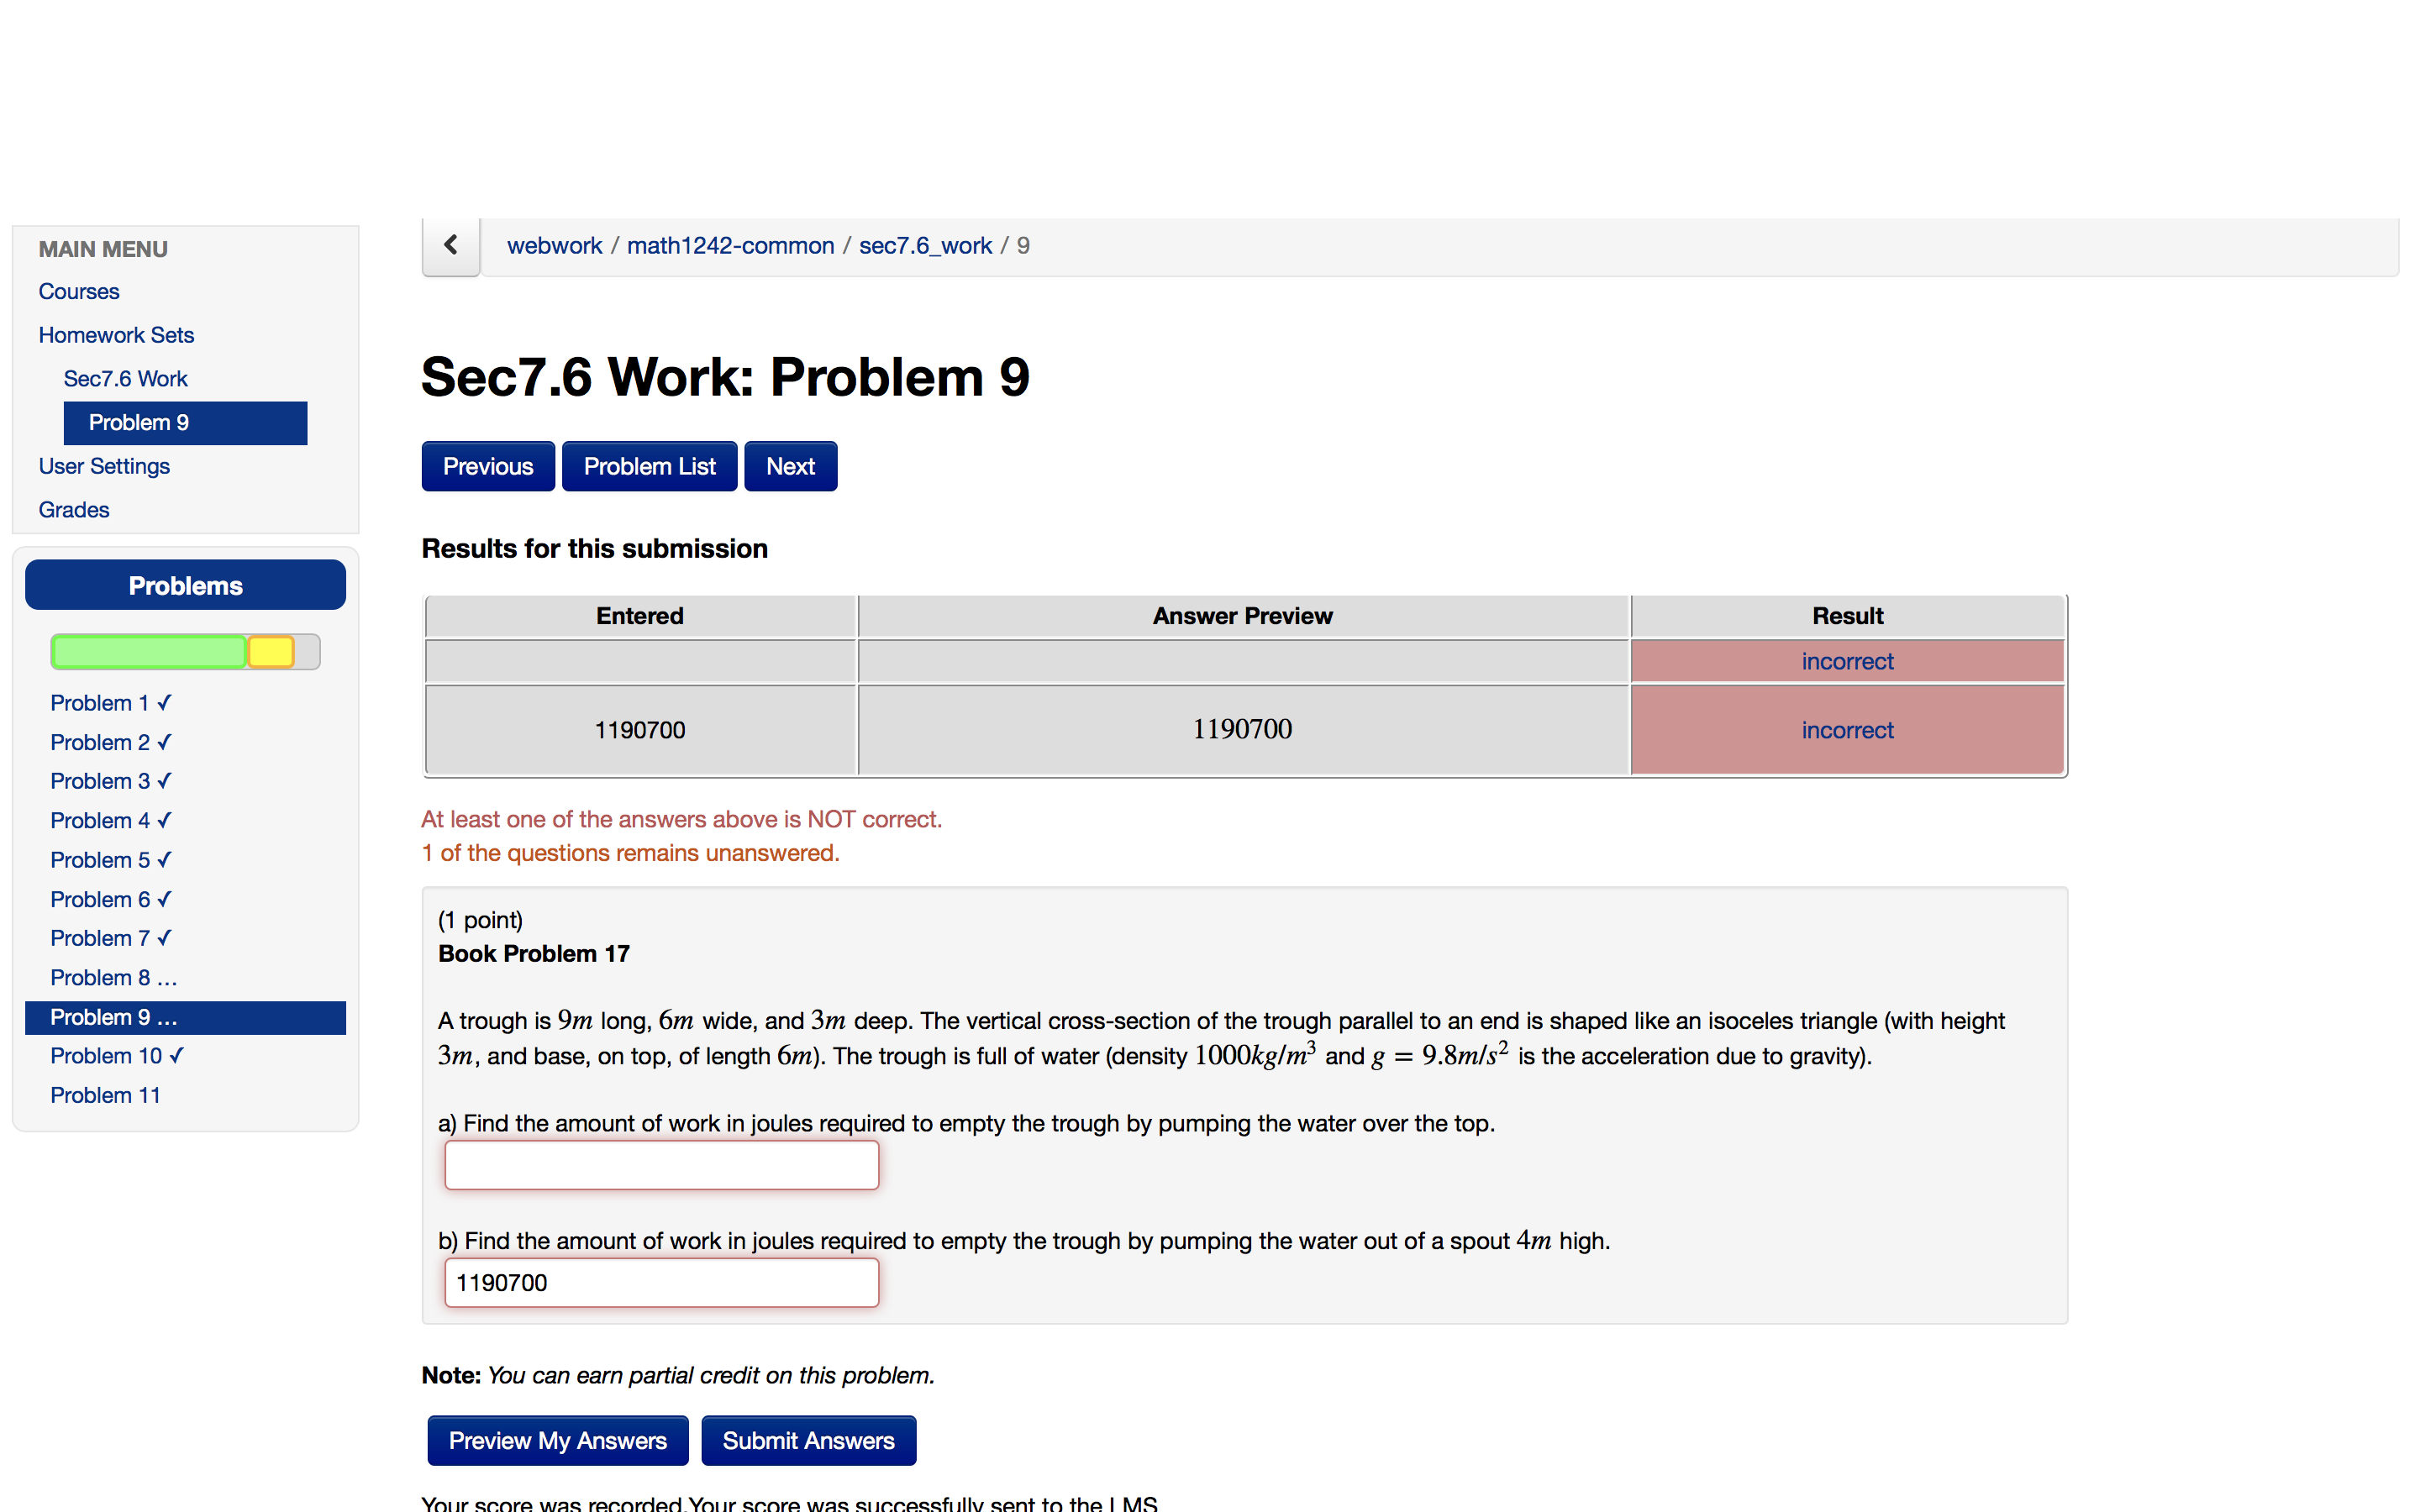Go to math1242-common breadcrumb link
2420x1512 pixels.
(x=730, y=246)
